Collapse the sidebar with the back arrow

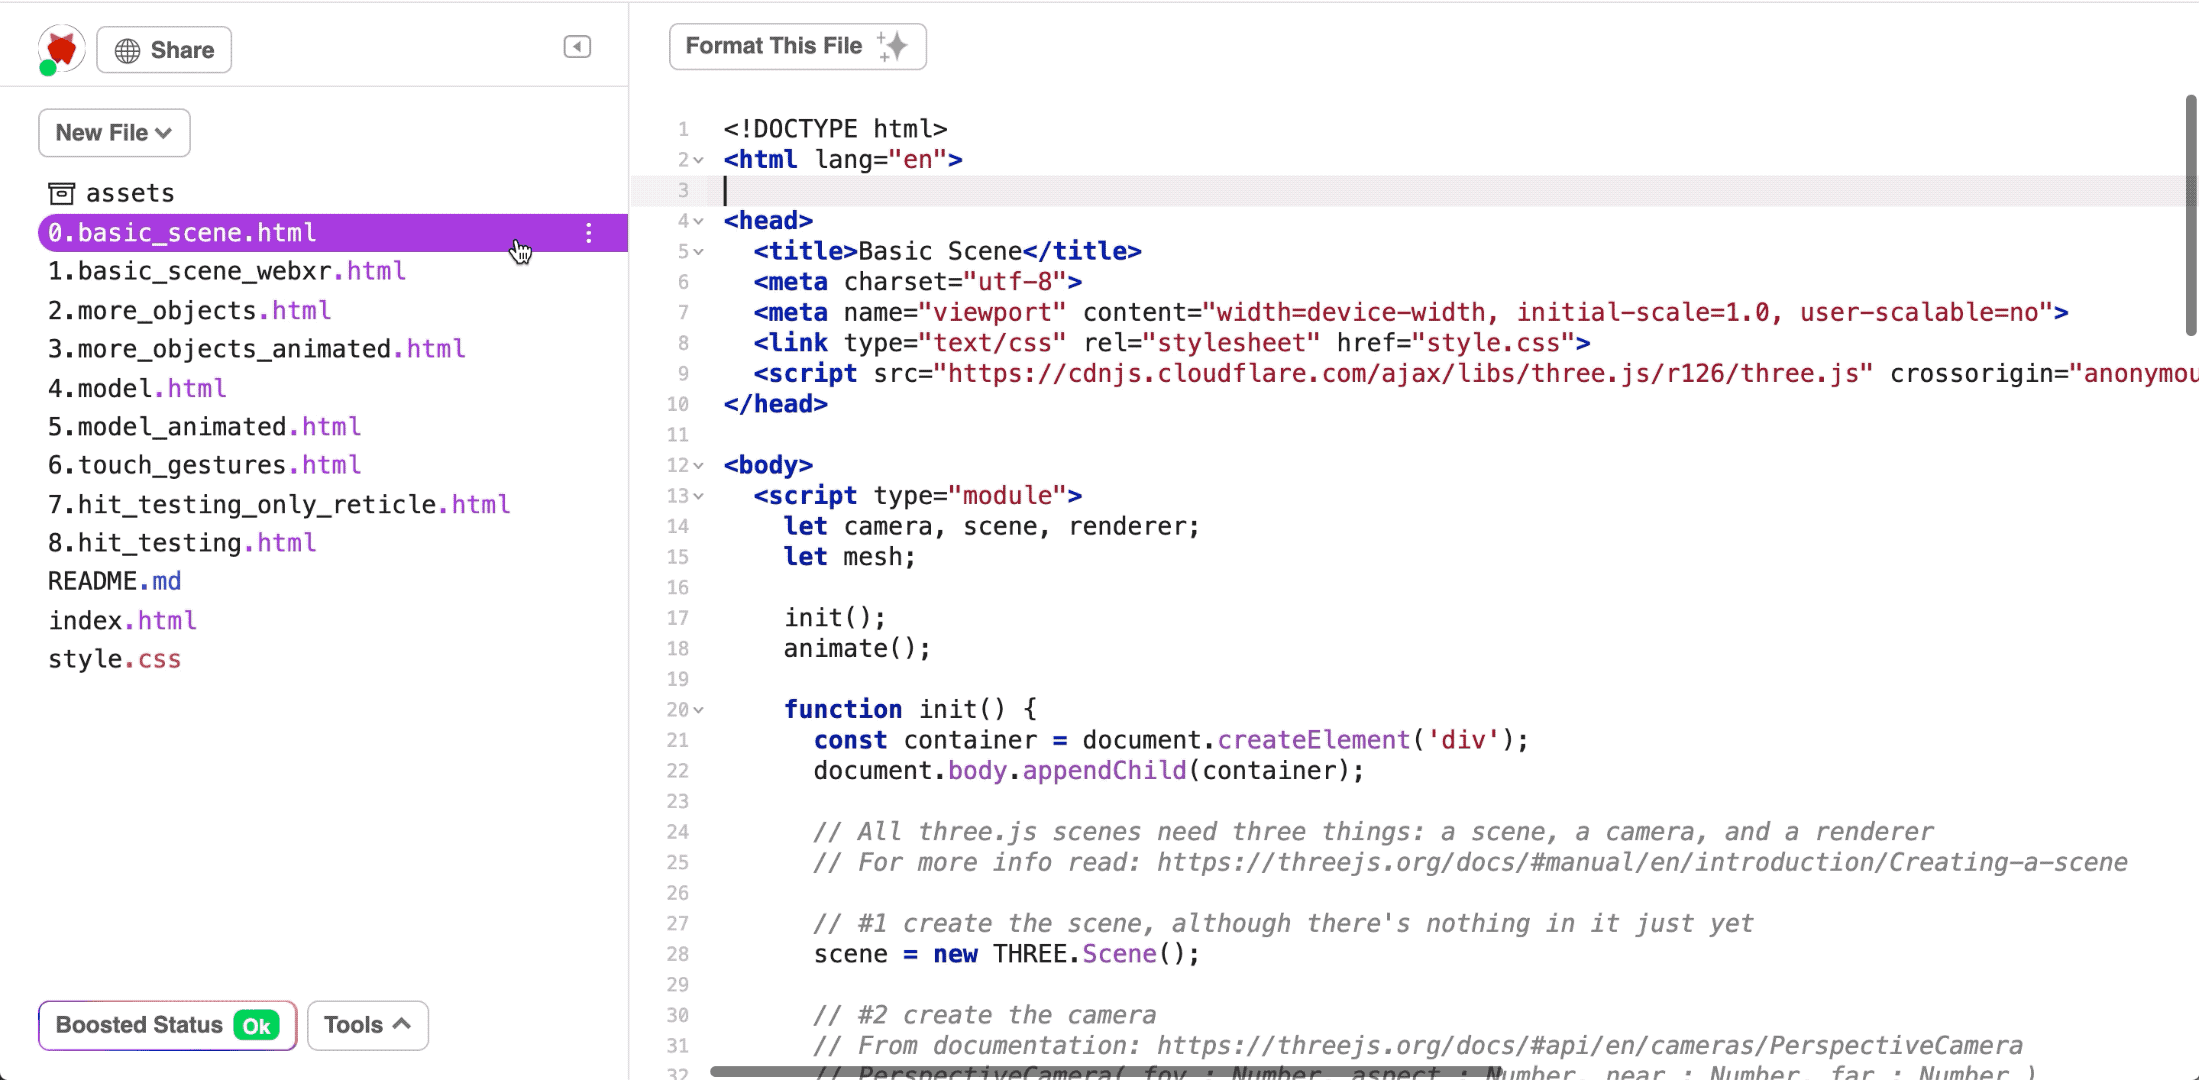pyautogui.click(x=576, y=46)
